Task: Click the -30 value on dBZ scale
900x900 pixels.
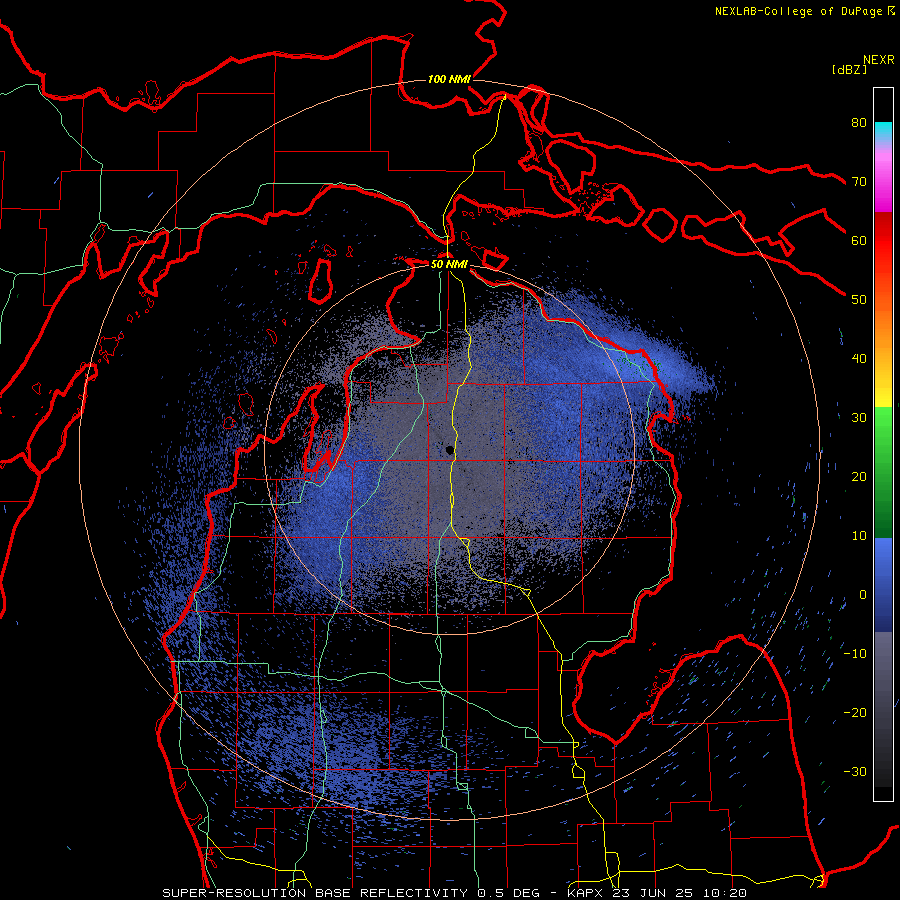Action: [x=855, y=772]
